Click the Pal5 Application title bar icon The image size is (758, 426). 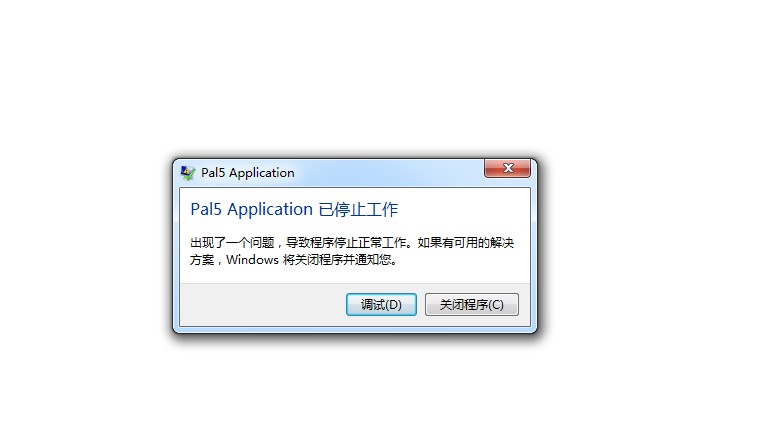click(188, 173)
